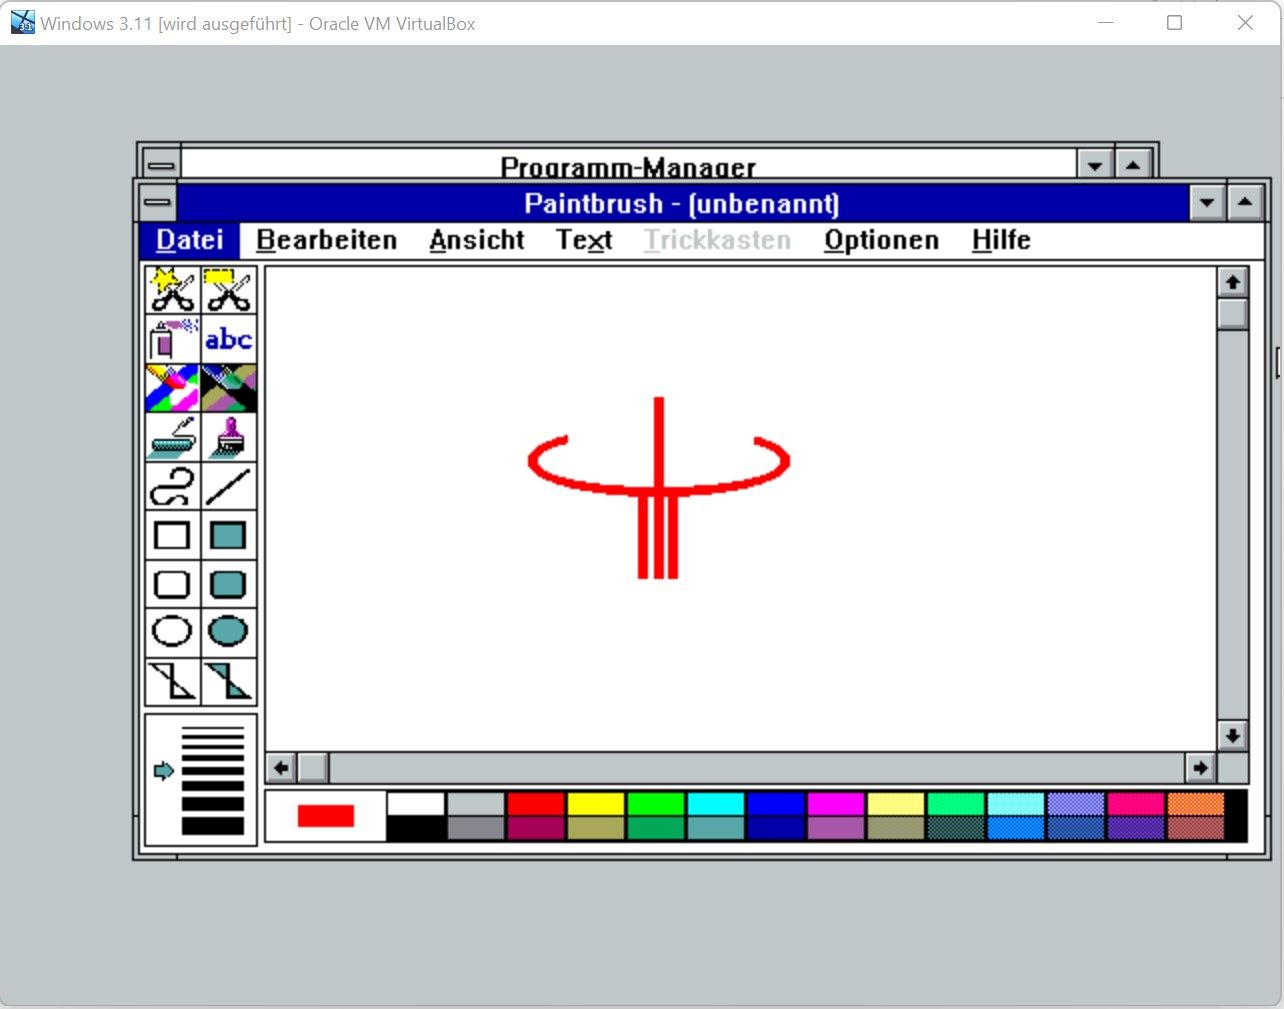Choose the Airbrush spray can tool
The height and width of the screenshot is (1009, 1284).
tap(172, 339)
